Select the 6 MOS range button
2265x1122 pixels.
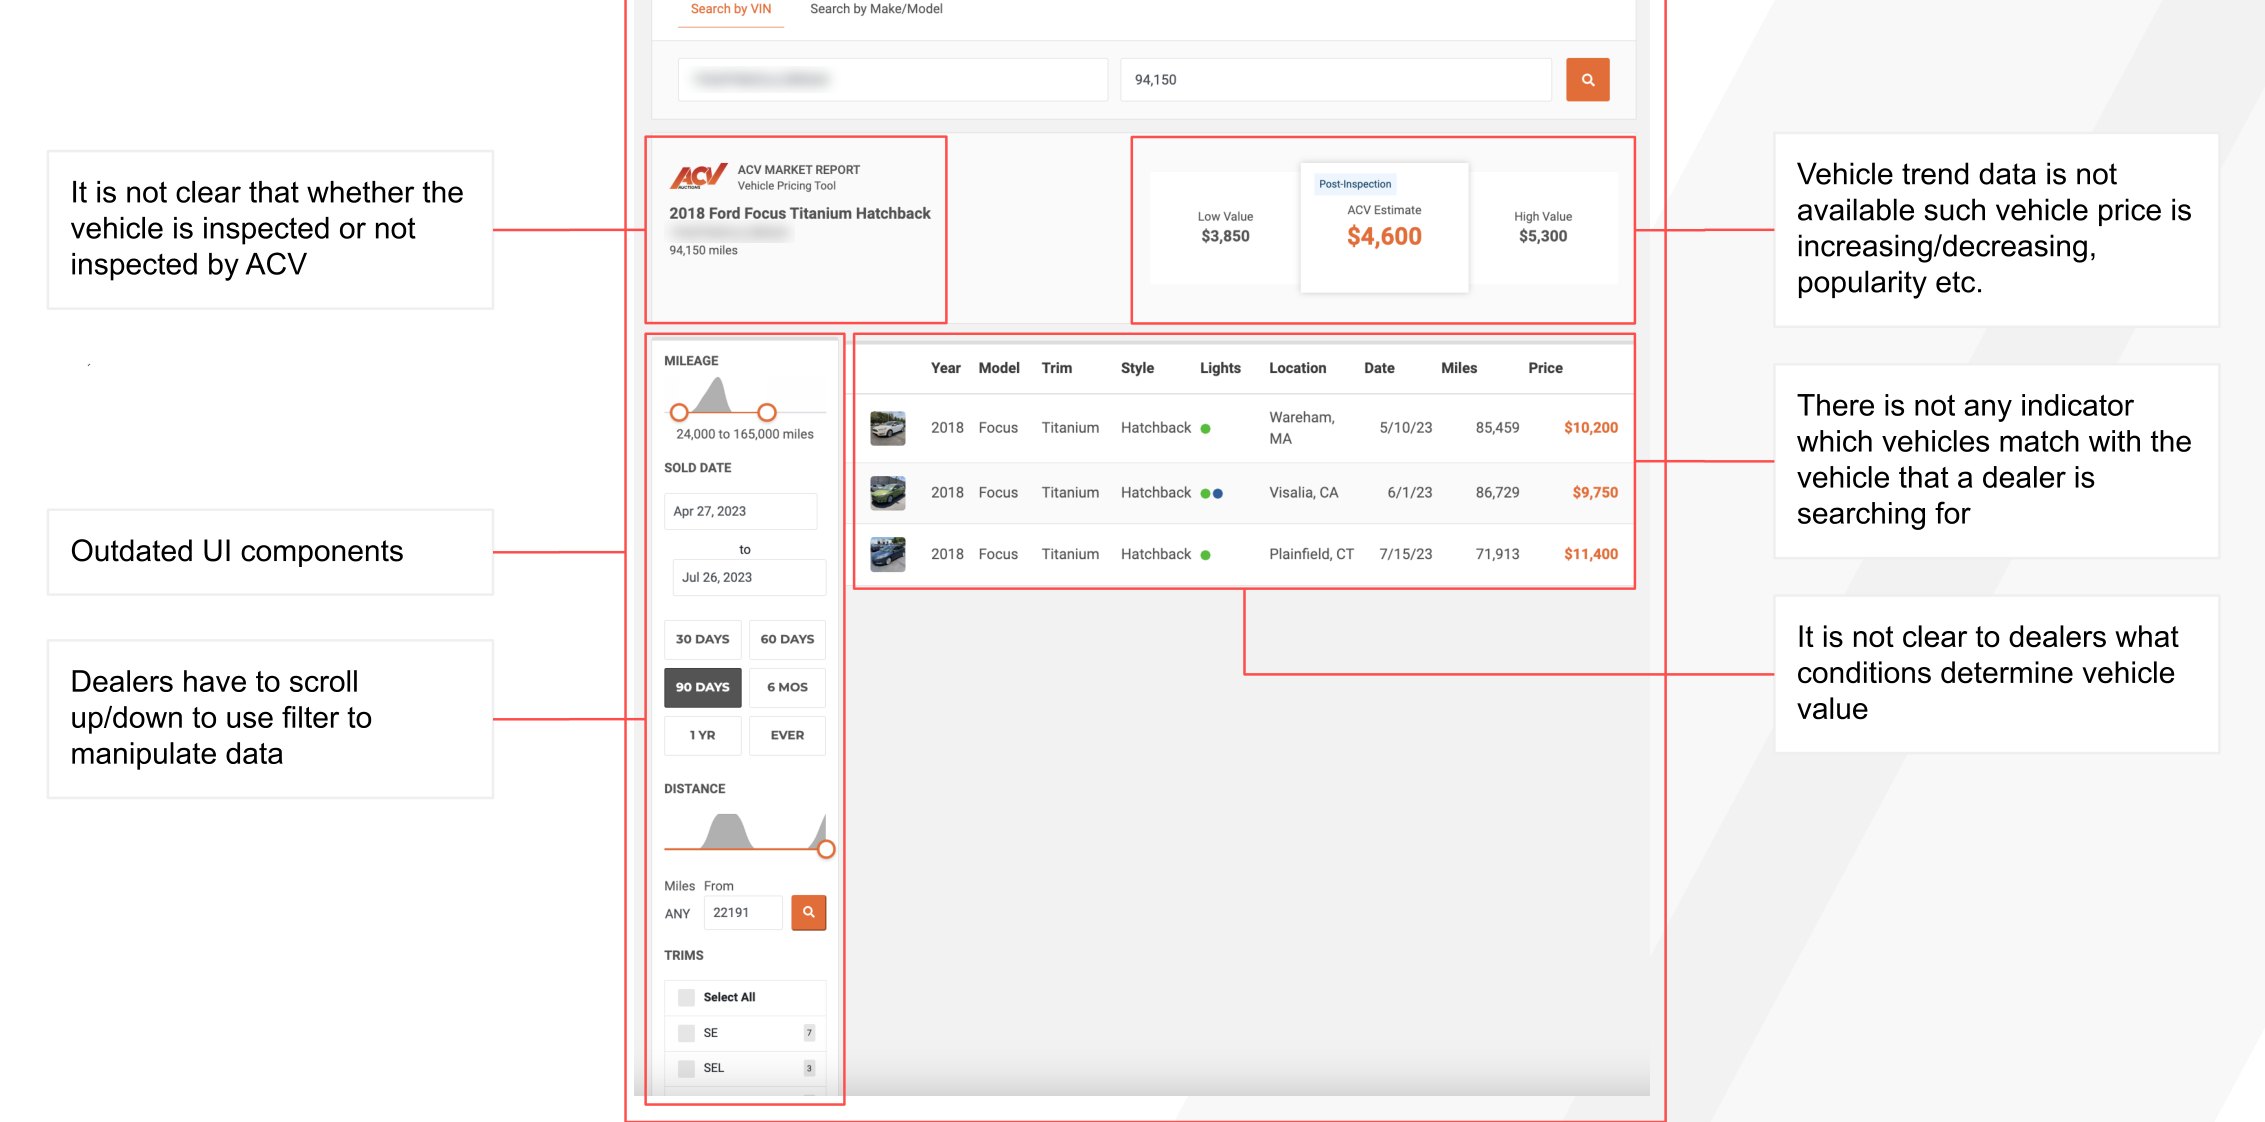[x=787, y=687]
